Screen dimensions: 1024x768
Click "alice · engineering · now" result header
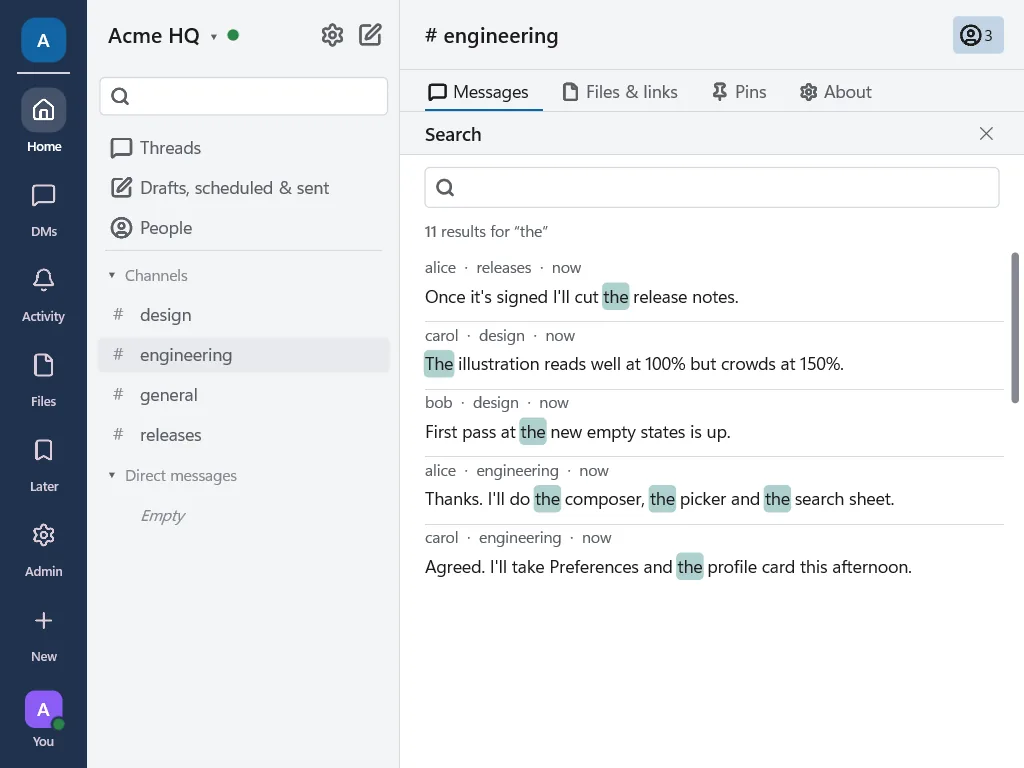tap(517, 471)
